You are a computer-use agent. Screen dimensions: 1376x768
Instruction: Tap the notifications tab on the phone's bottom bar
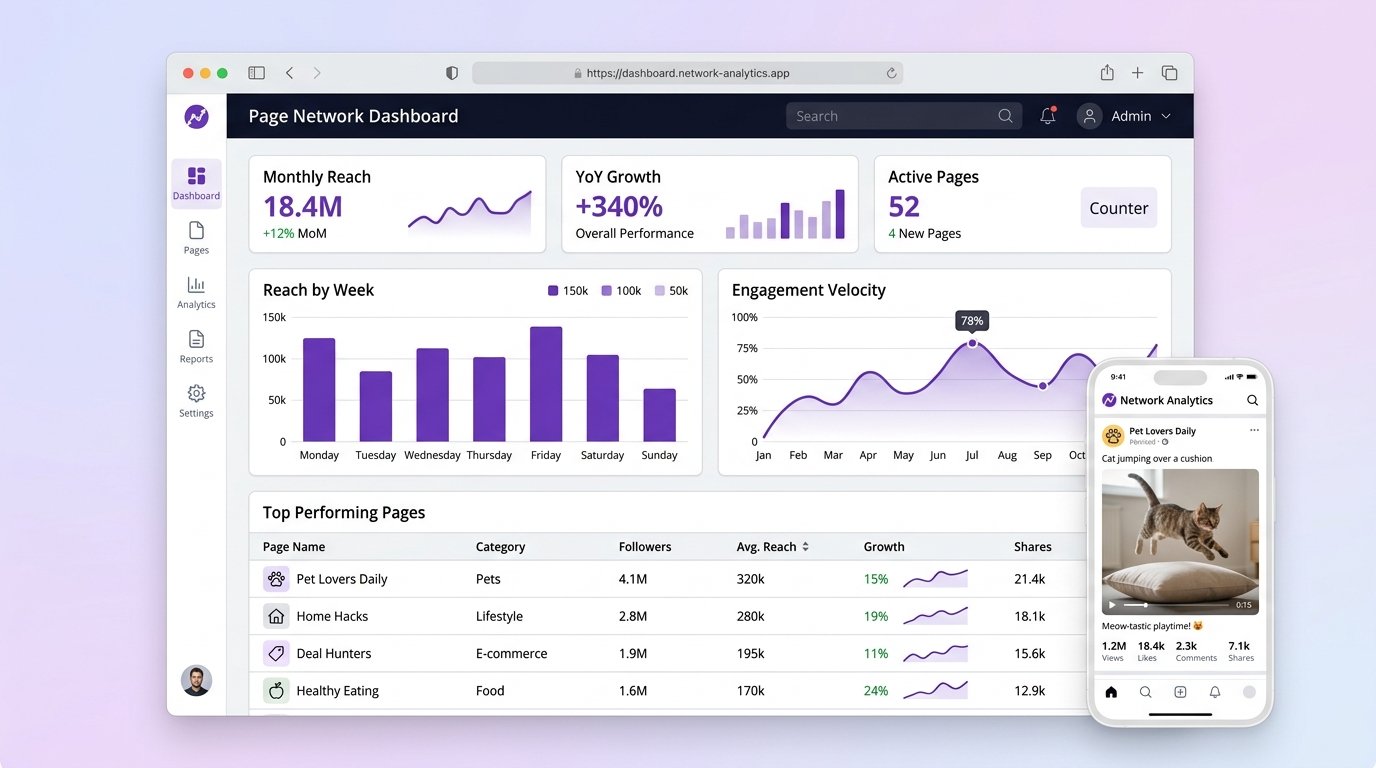click(x=1215, y=692)
